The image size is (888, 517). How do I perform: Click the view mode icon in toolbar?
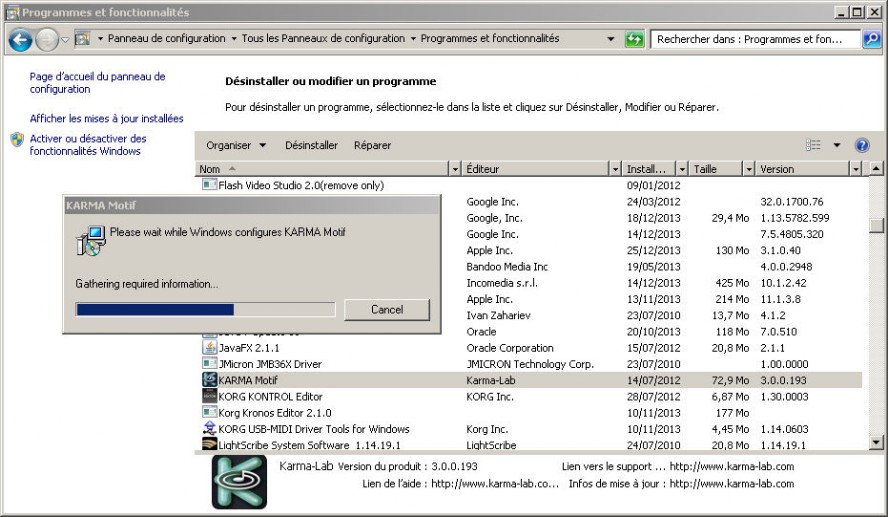click(813, 145)
